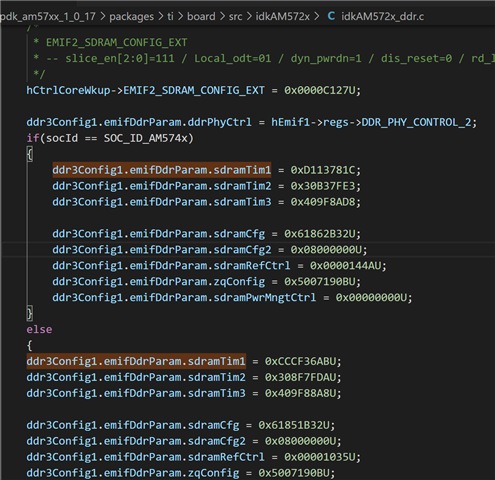The width and height of the screenshot is (495, 480).
Task: Open the idkAM572x breadcrumb folder
Action: [x=283, y=16]
